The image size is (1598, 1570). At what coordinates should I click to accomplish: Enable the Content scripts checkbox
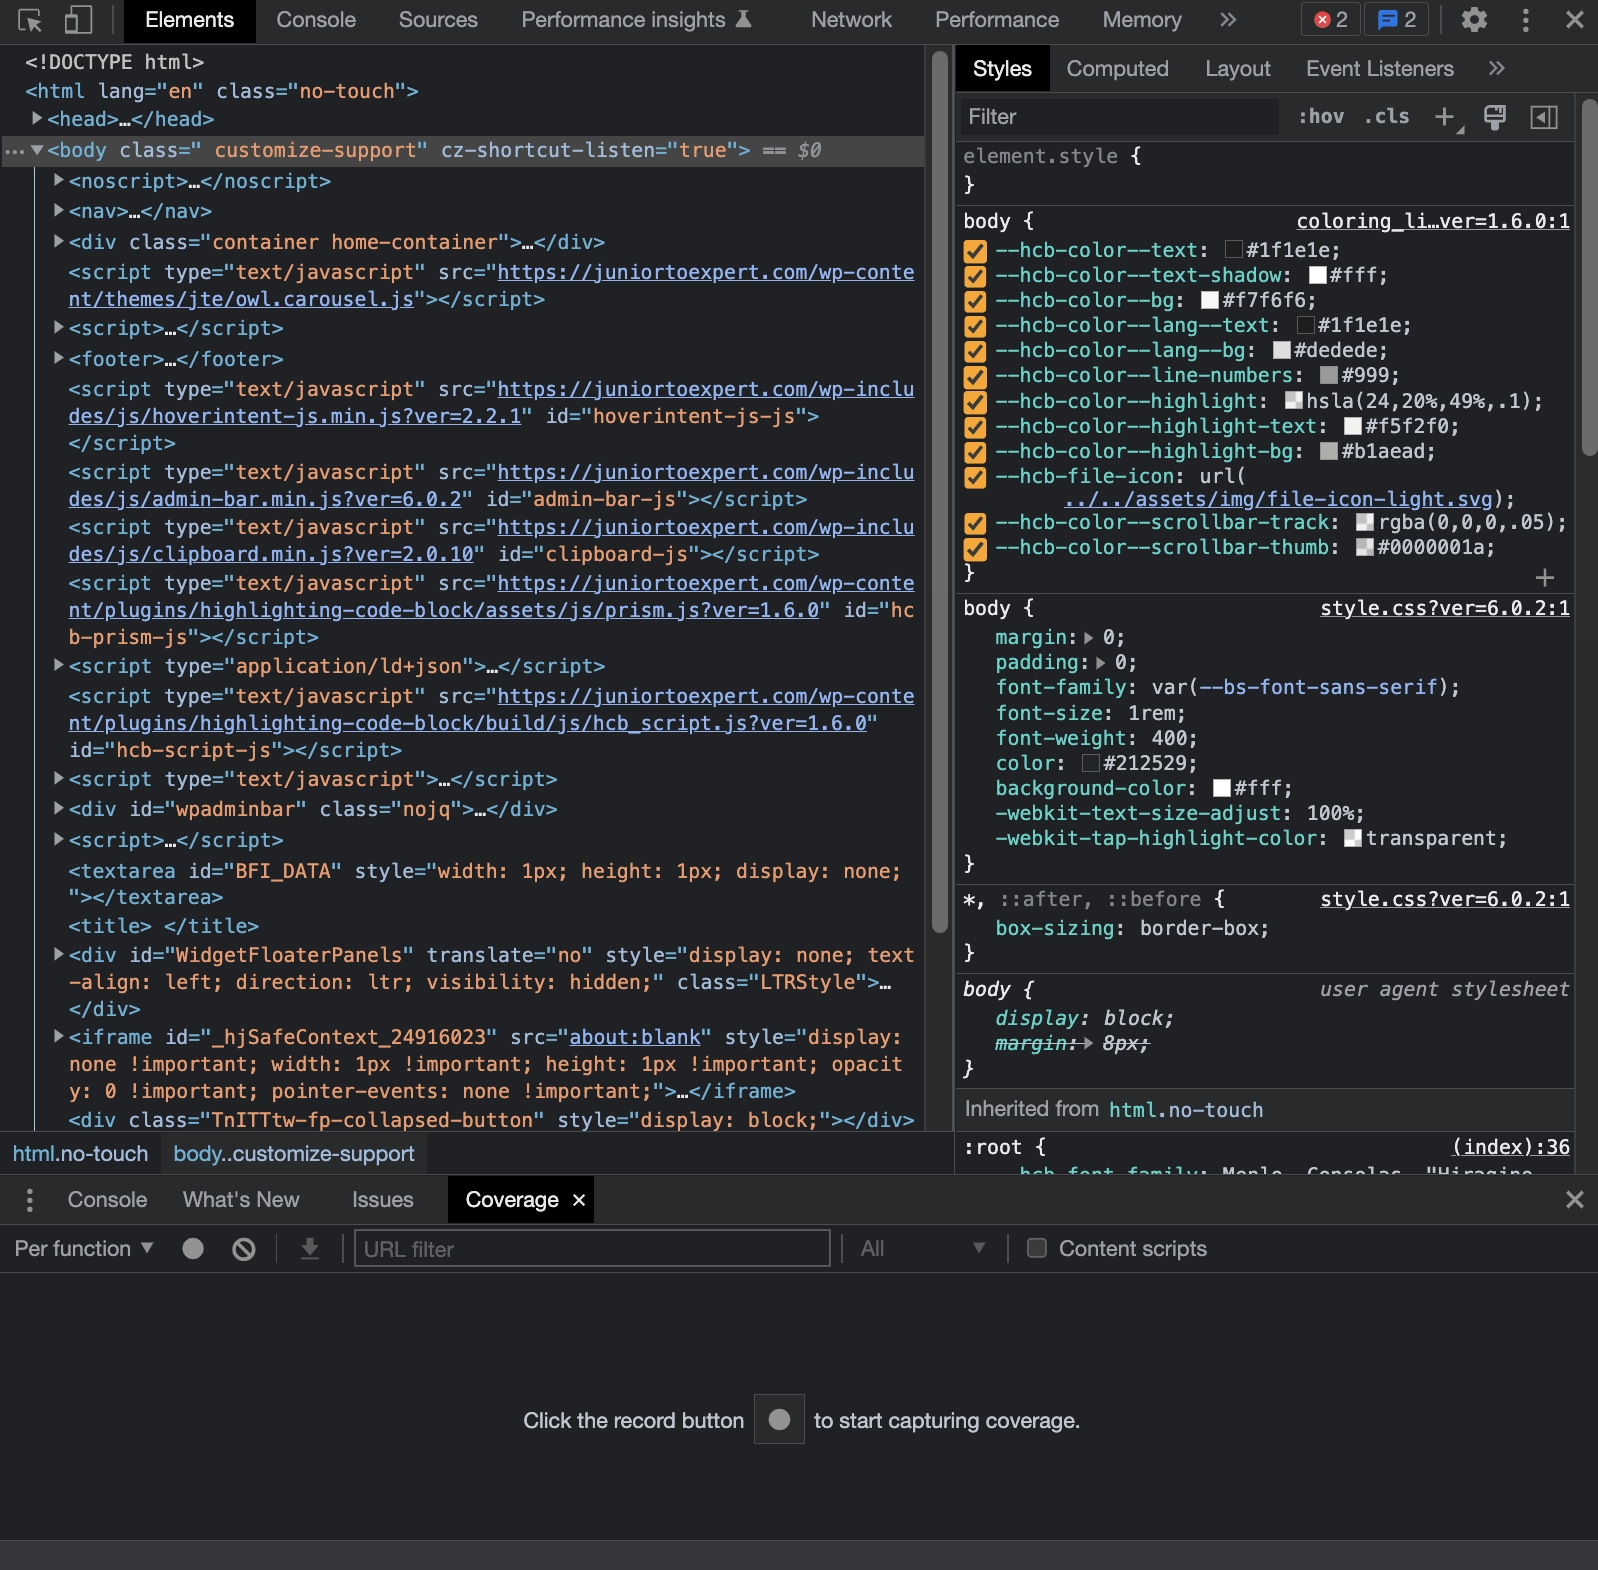[1037, 1248]
